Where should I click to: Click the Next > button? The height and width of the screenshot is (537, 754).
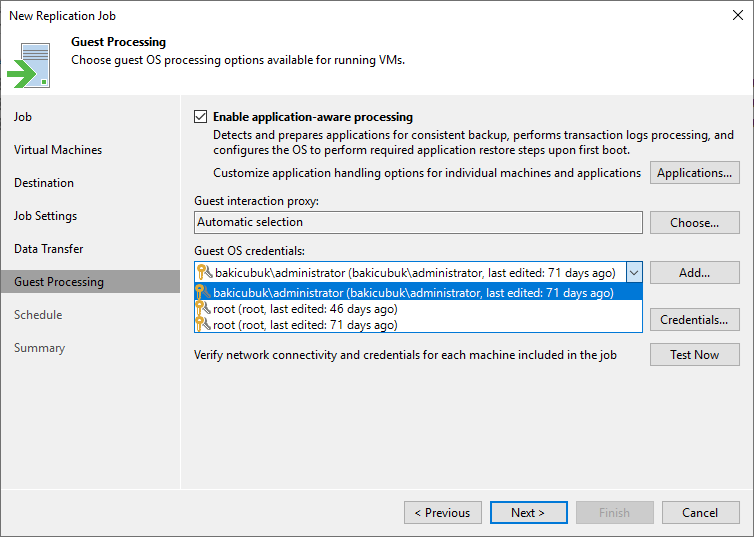528,512
